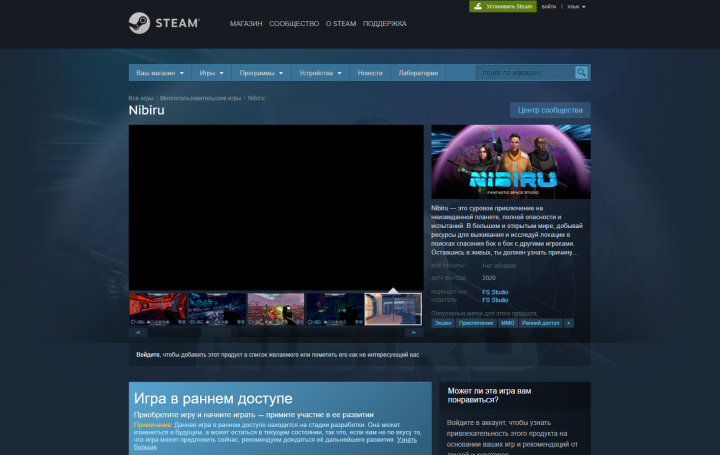This screenshot has width=720, height=455.
Task: Open the ПОДДЕРЖКА menu item
Action: [385, 23]
